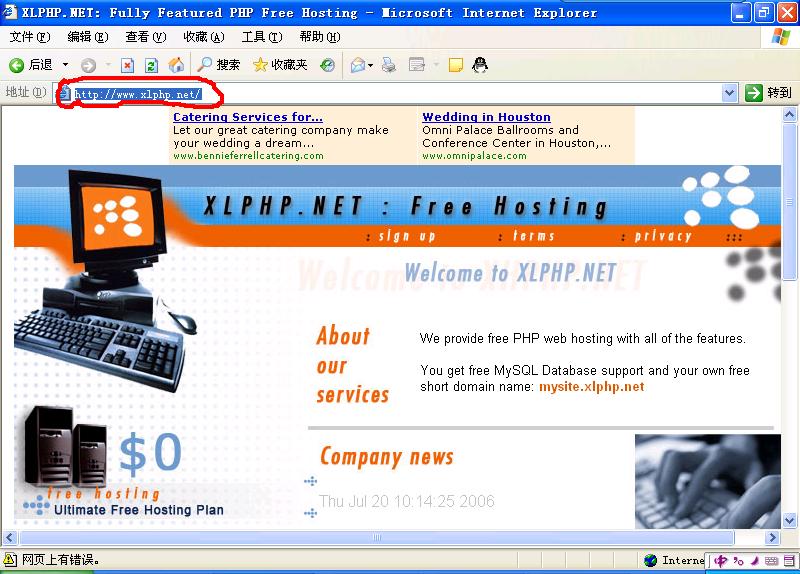Click the Thu Jul 20 10:14:25 2006 date
Screen dimensions: 800x574
coord(407,501)
